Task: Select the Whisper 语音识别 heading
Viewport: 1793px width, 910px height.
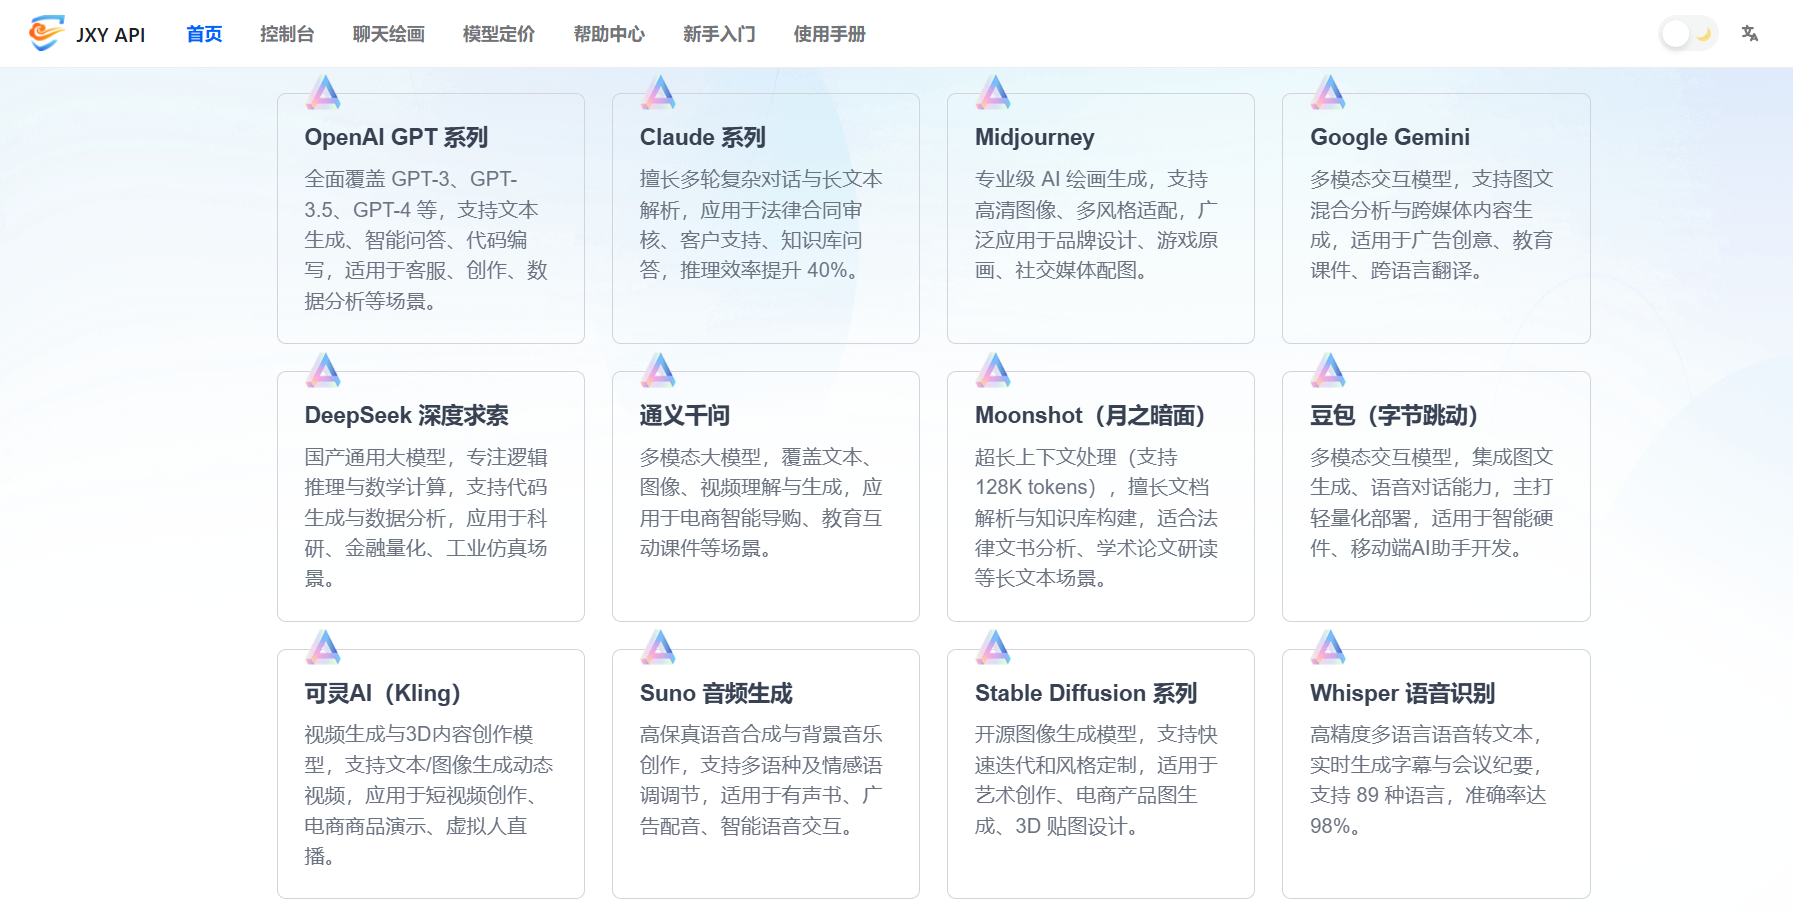Action: pyautogui.click(x=1403, y=693)
